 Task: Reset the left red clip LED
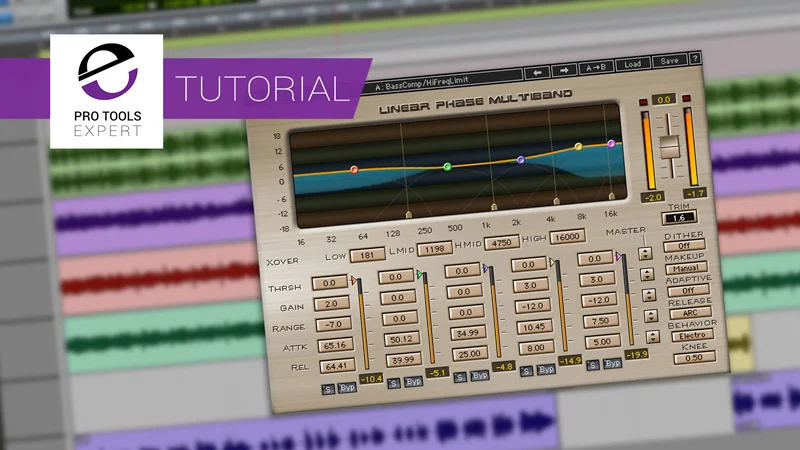click(x=643, y=102)
